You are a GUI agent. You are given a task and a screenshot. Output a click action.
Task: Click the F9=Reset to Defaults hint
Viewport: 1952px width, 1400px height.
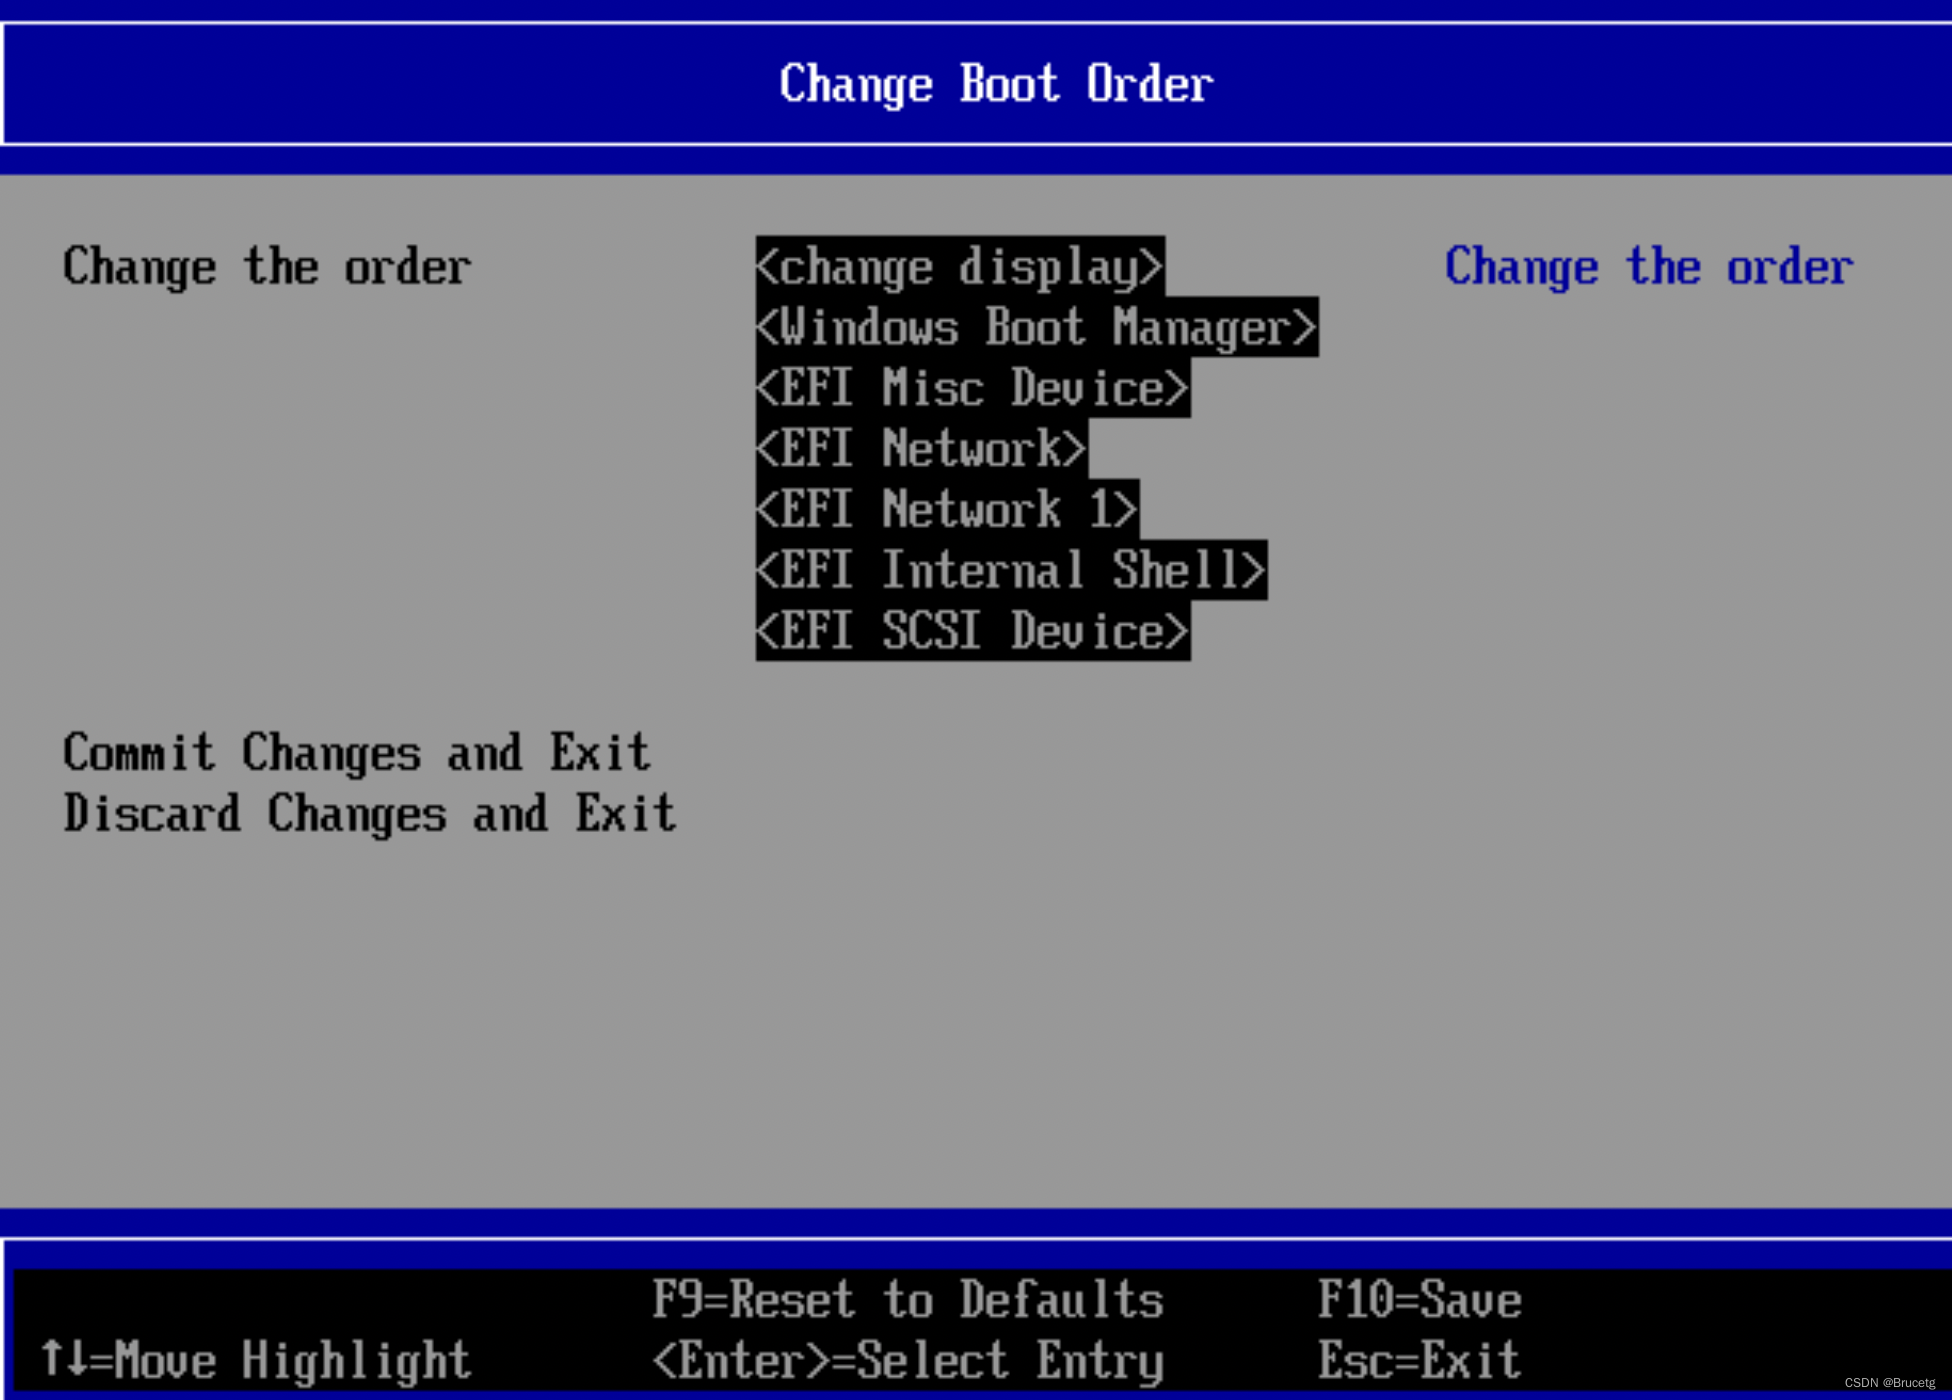click(x=908, y=1300)
